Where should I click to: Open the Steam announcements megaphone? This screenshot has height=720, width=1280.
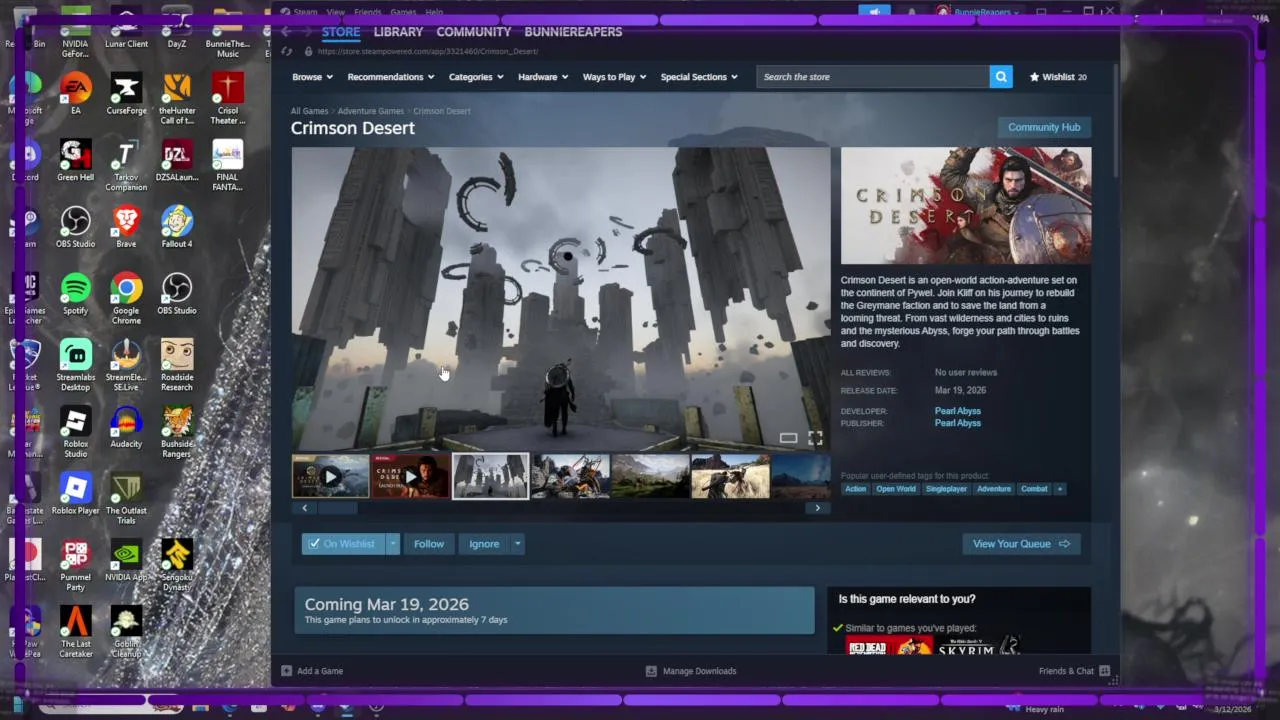pyautogui.click(x=875, y=12)
